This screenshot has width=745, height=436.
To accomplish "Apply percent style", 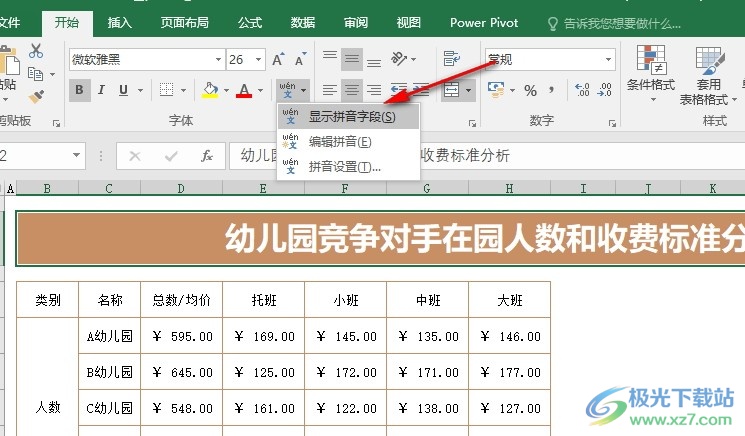I will pos(530,90).
